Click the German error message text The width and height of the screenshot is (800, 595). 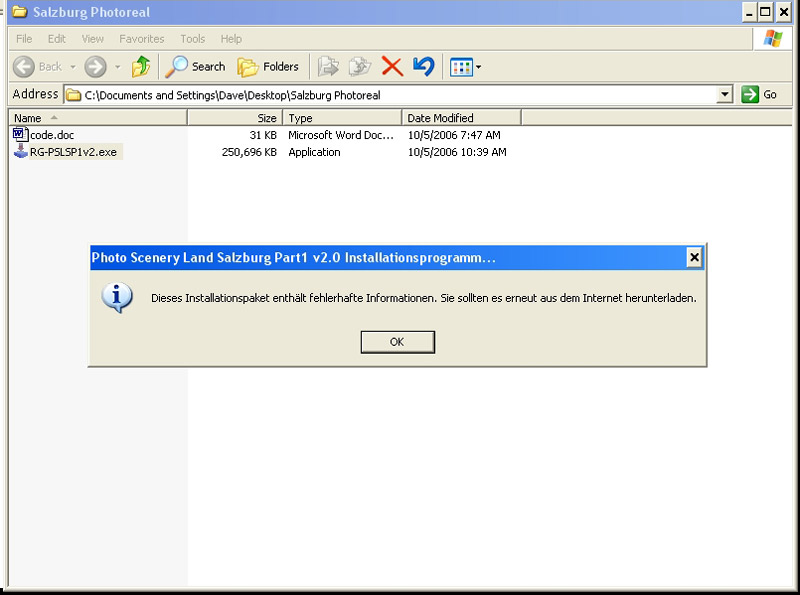(423, 298)
